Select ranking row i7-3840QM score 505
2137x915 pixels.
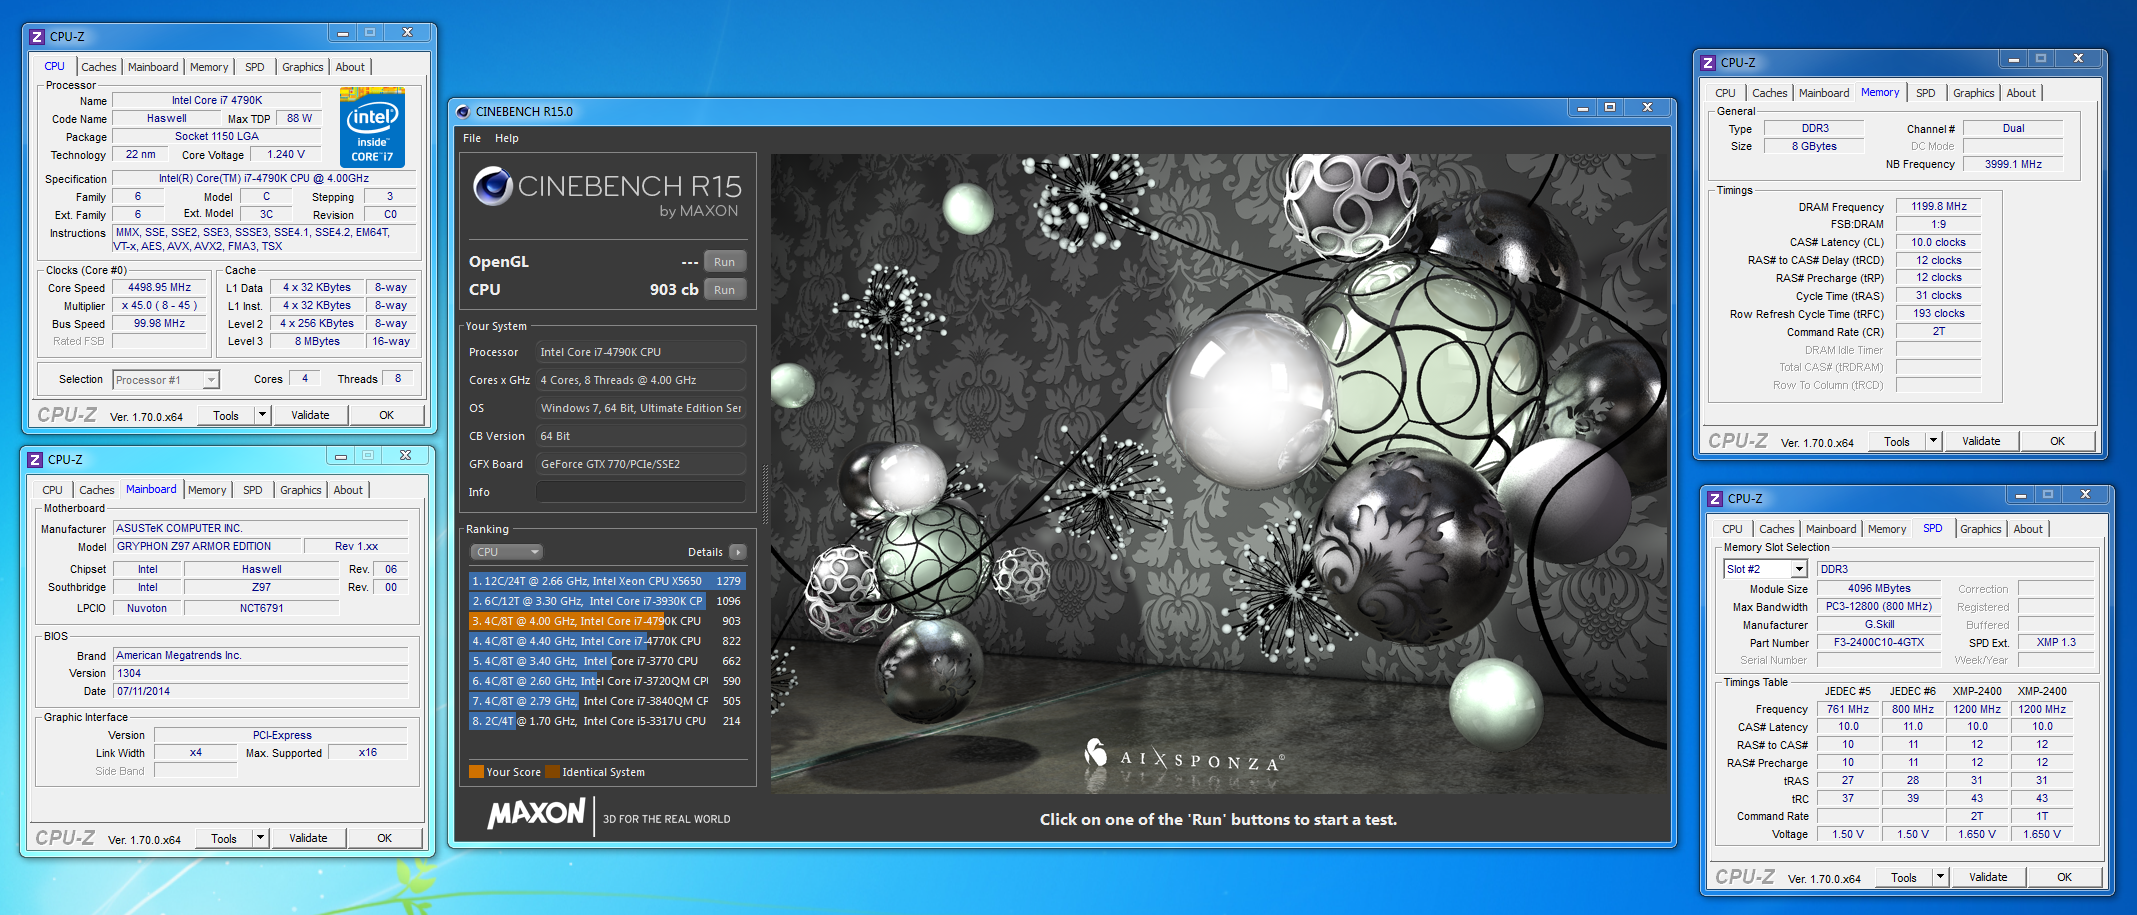coord(607,701)
